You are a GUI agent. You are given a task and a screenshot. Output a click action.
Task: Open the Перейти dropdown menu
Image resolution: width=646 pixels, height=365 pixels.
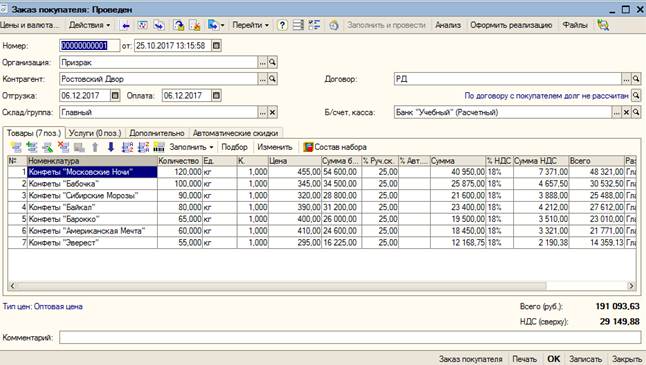click(x=250, y=25)
